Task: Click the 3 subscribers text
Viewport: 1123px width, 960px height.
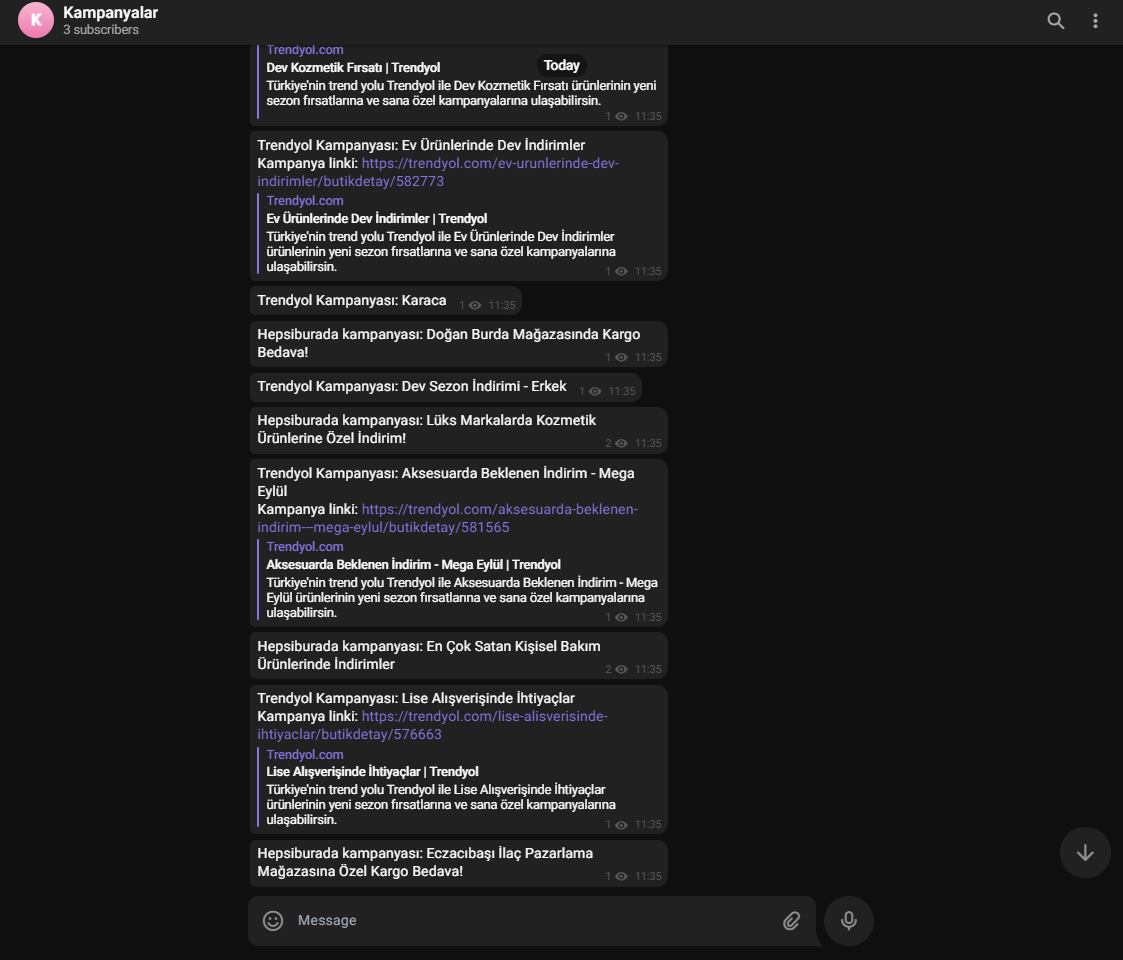Action: point(101,30)
